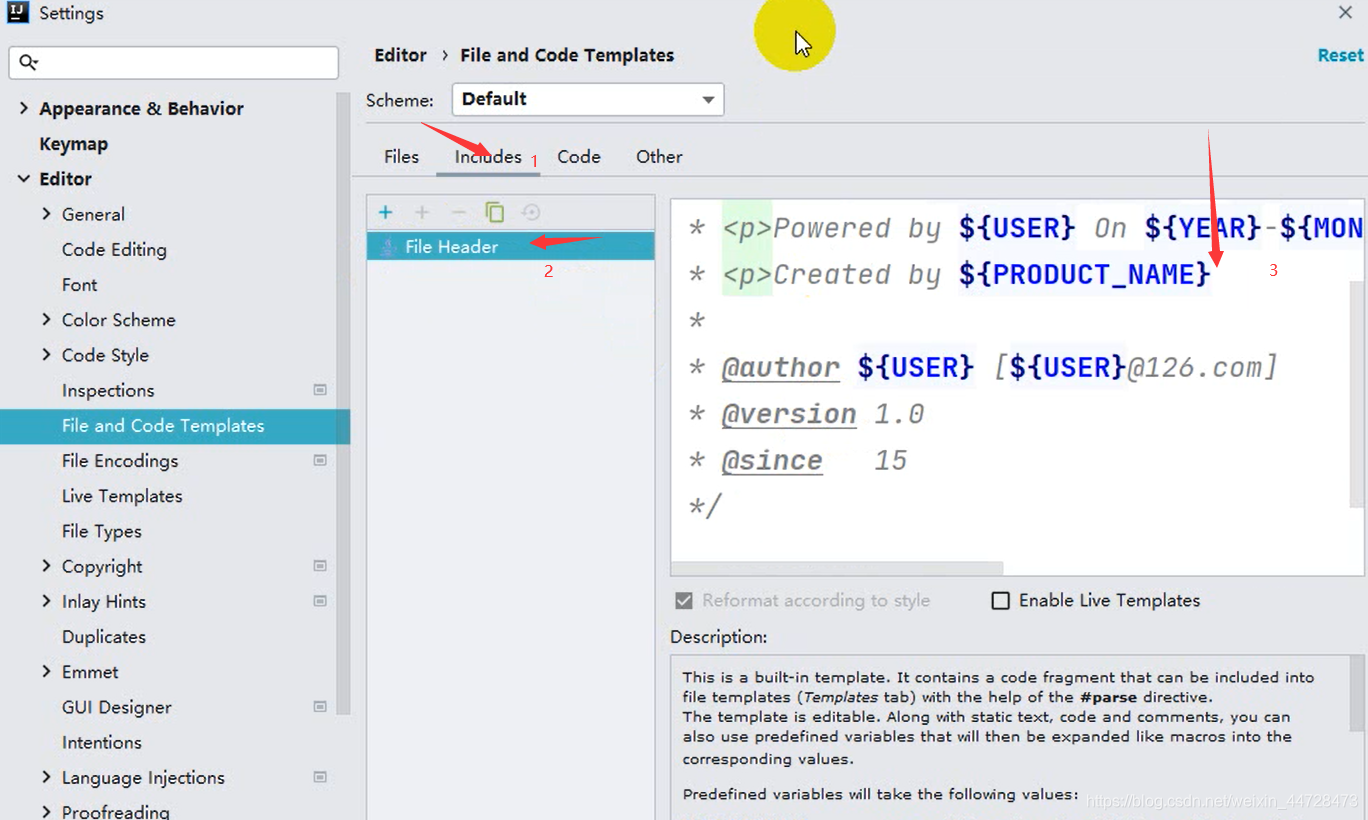Expand Appearance & Behavior section
Viewport: 1368px width, 820px height.
coord(24,108)
